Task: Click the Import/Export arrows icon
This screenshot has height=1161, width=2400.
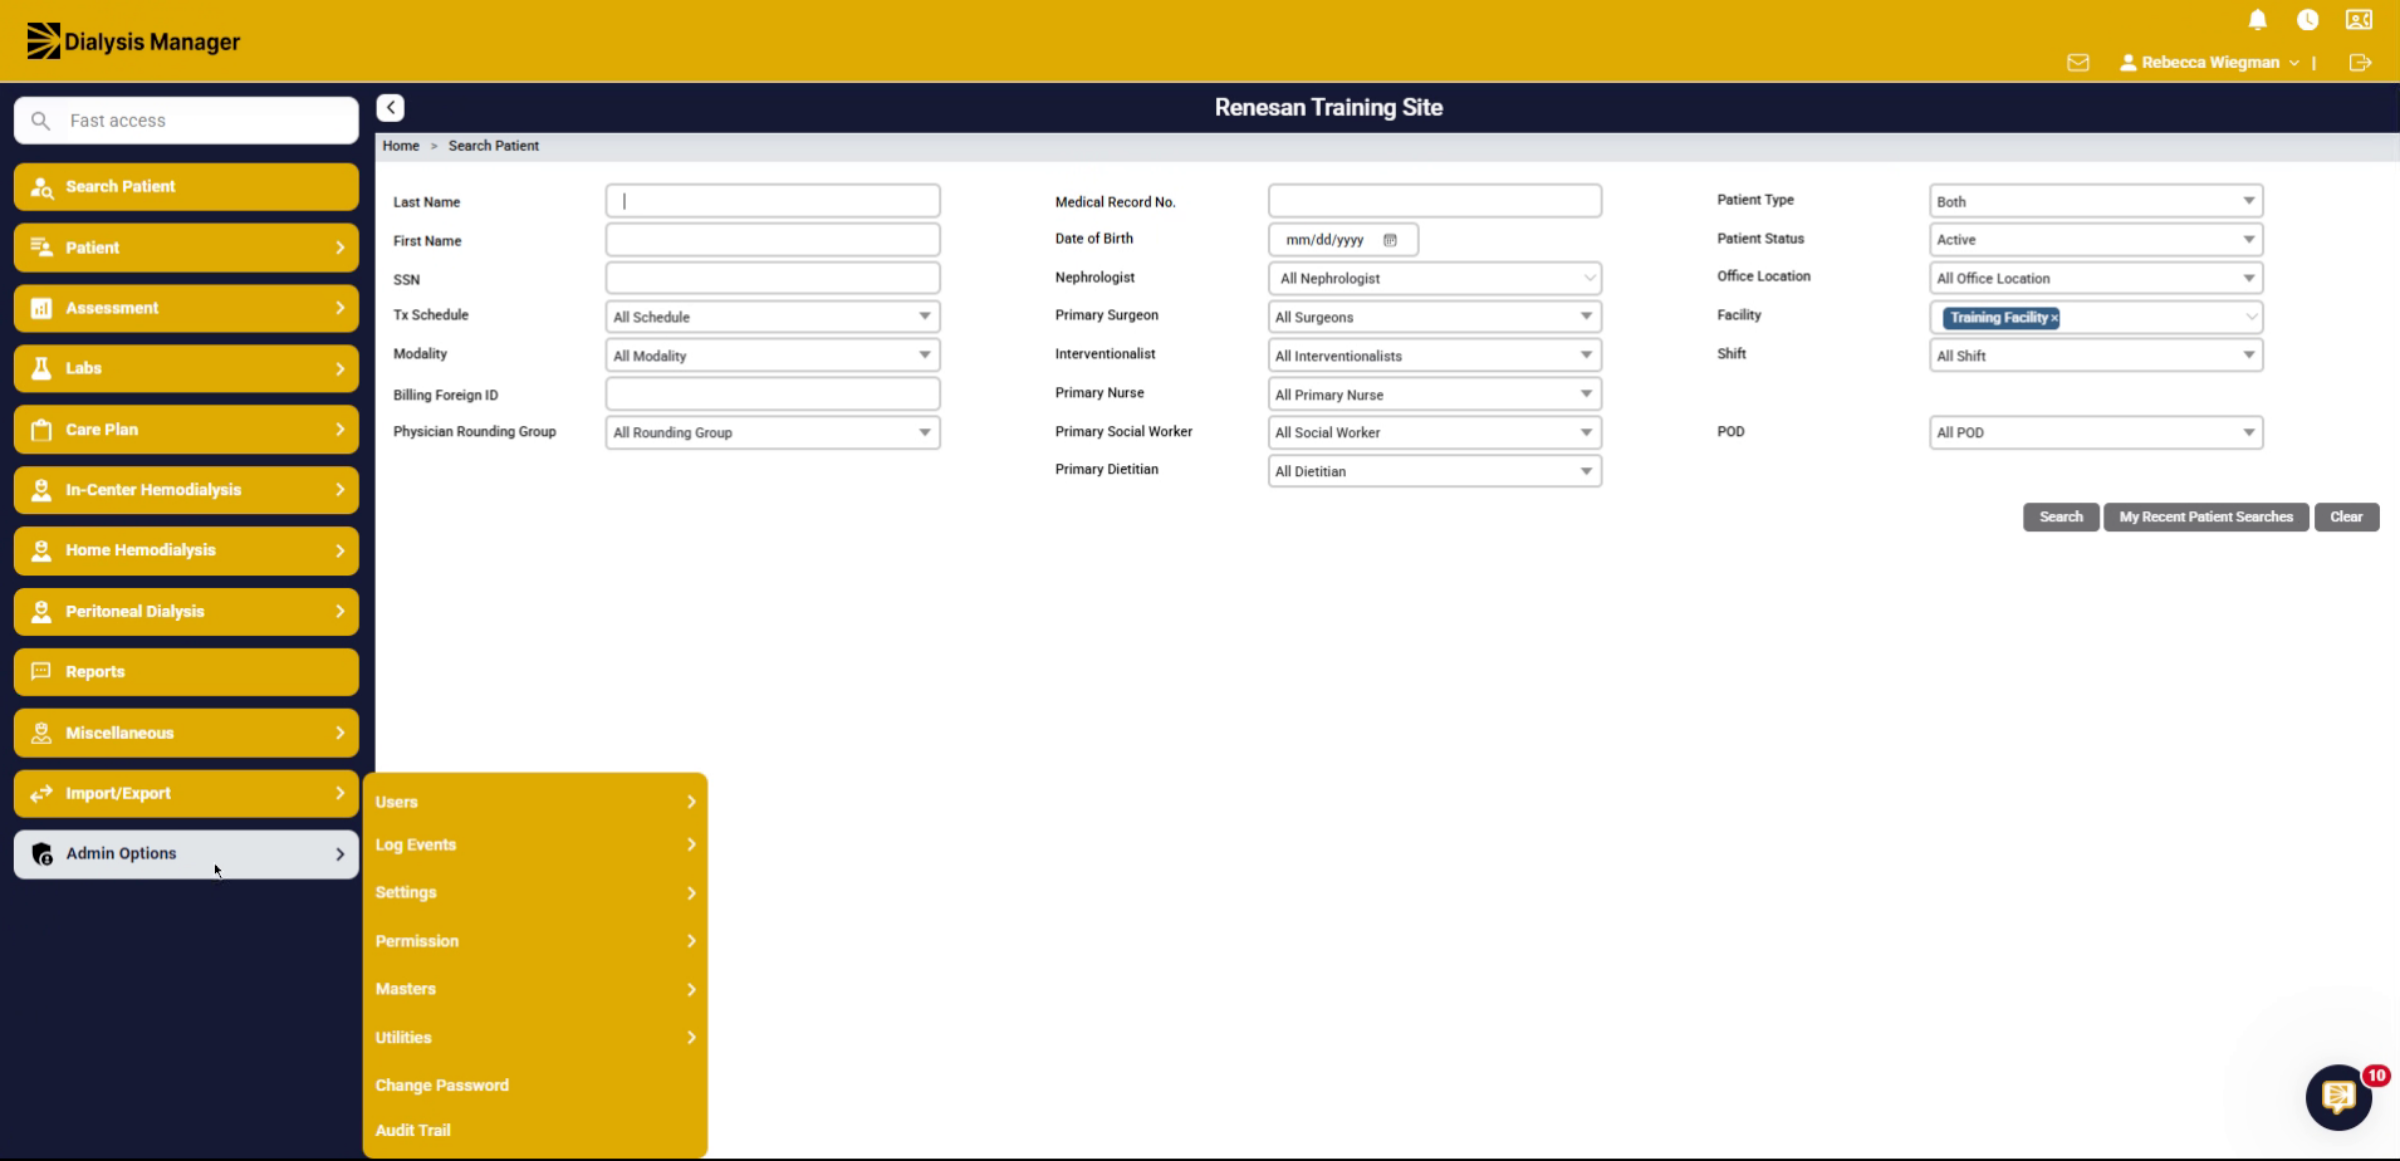Action: point(41,794)
